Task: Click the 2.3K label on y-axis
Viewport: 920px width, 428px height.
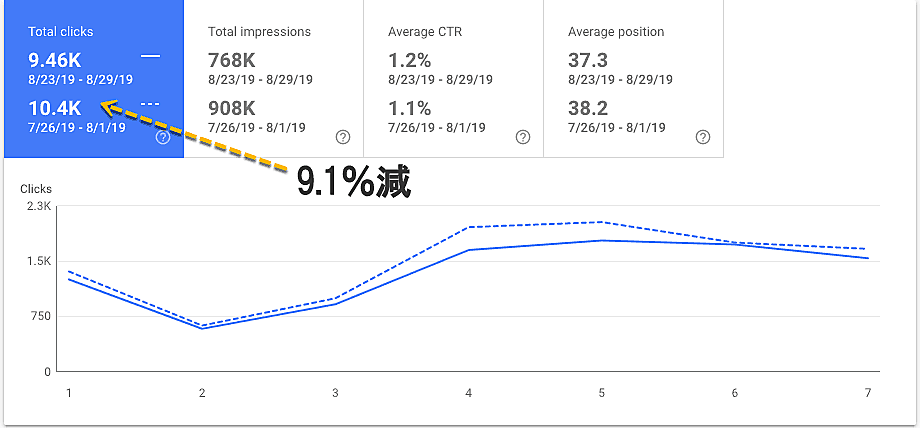Action: pyautogui.click(x=38, y=206)
